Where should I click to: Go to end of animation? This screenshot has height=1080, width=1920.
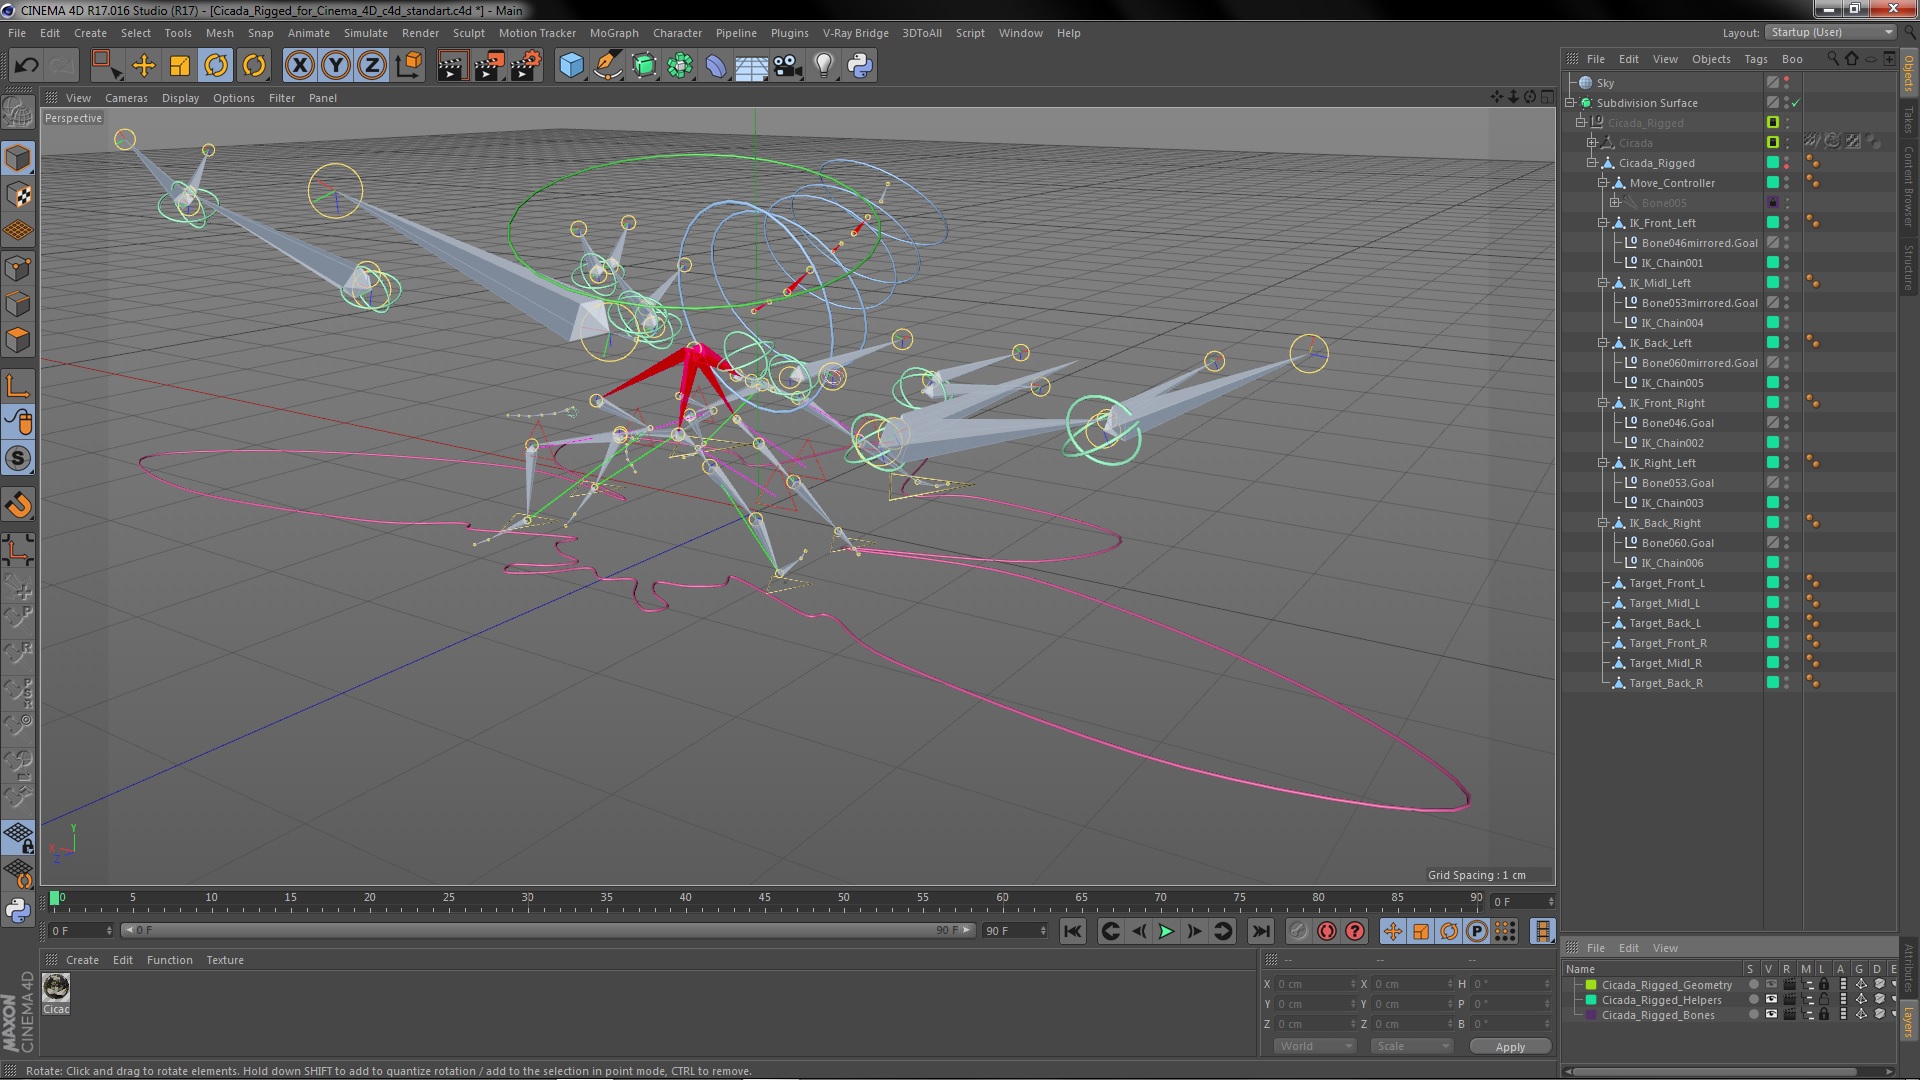coord(1261,931)
